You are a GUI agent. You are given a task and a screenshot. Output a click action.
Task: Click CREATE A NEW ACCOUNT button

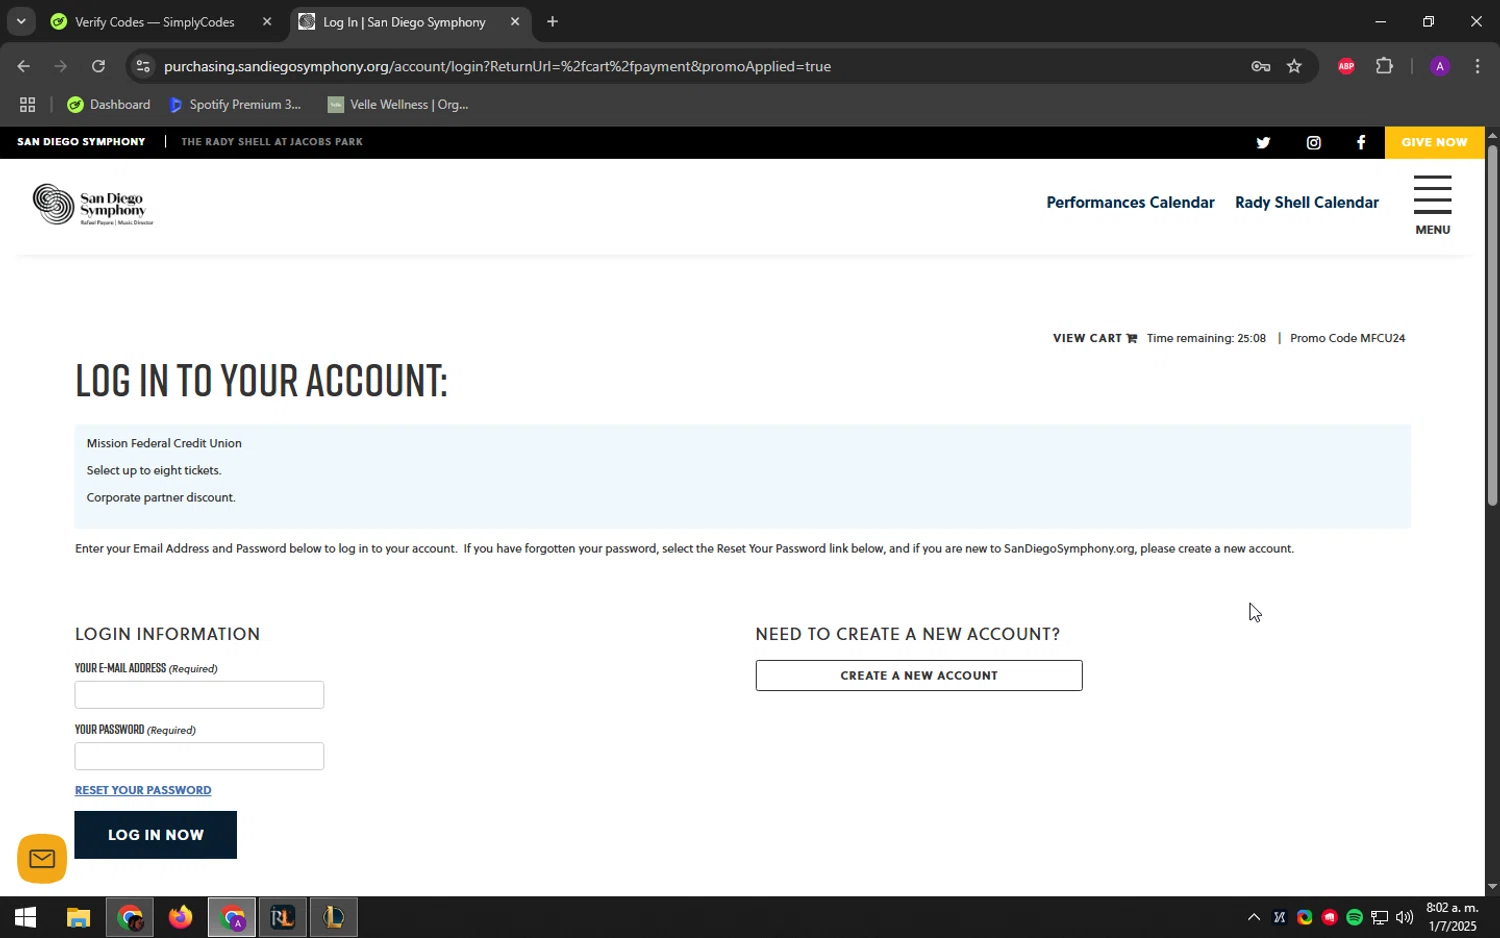[x=919, y=676]
